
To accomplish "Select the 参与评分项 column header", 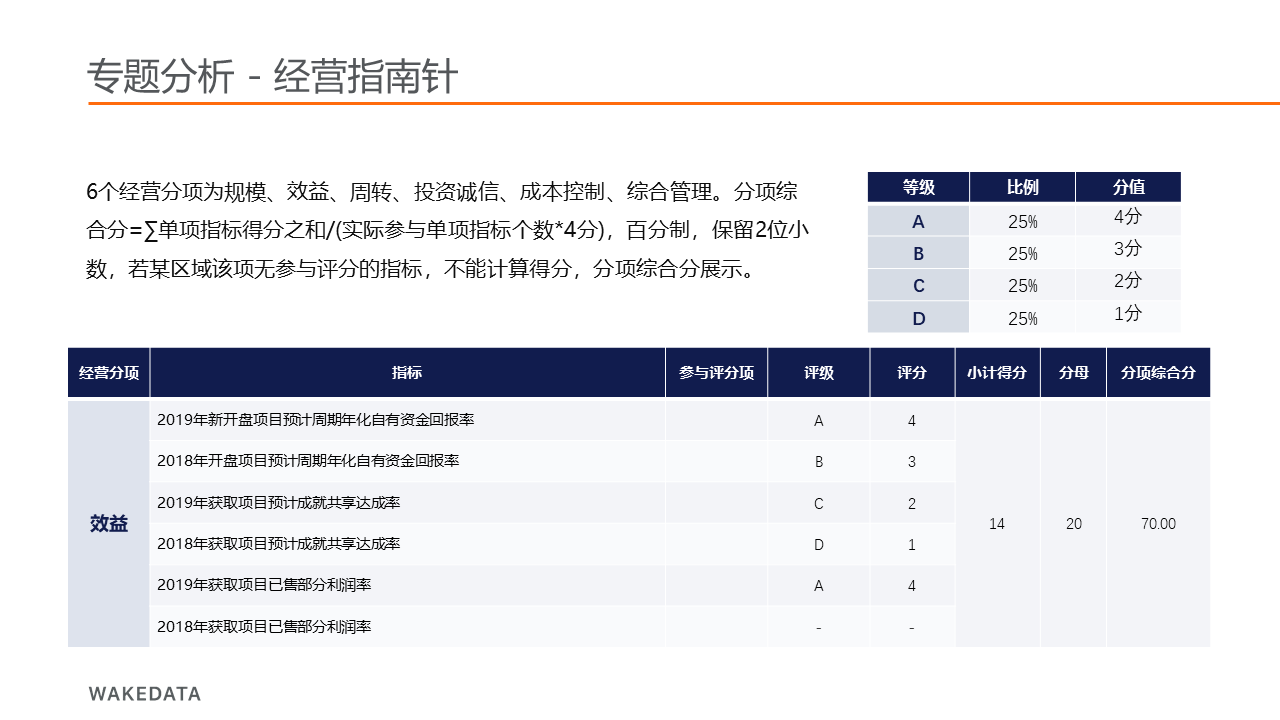I will point(716,373).
